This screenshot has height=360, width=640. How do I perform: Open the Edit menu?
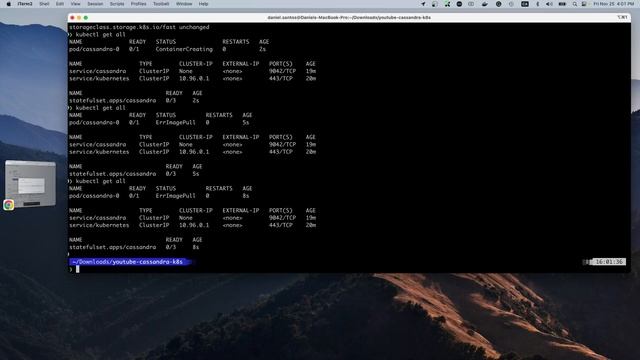point(60,4)
